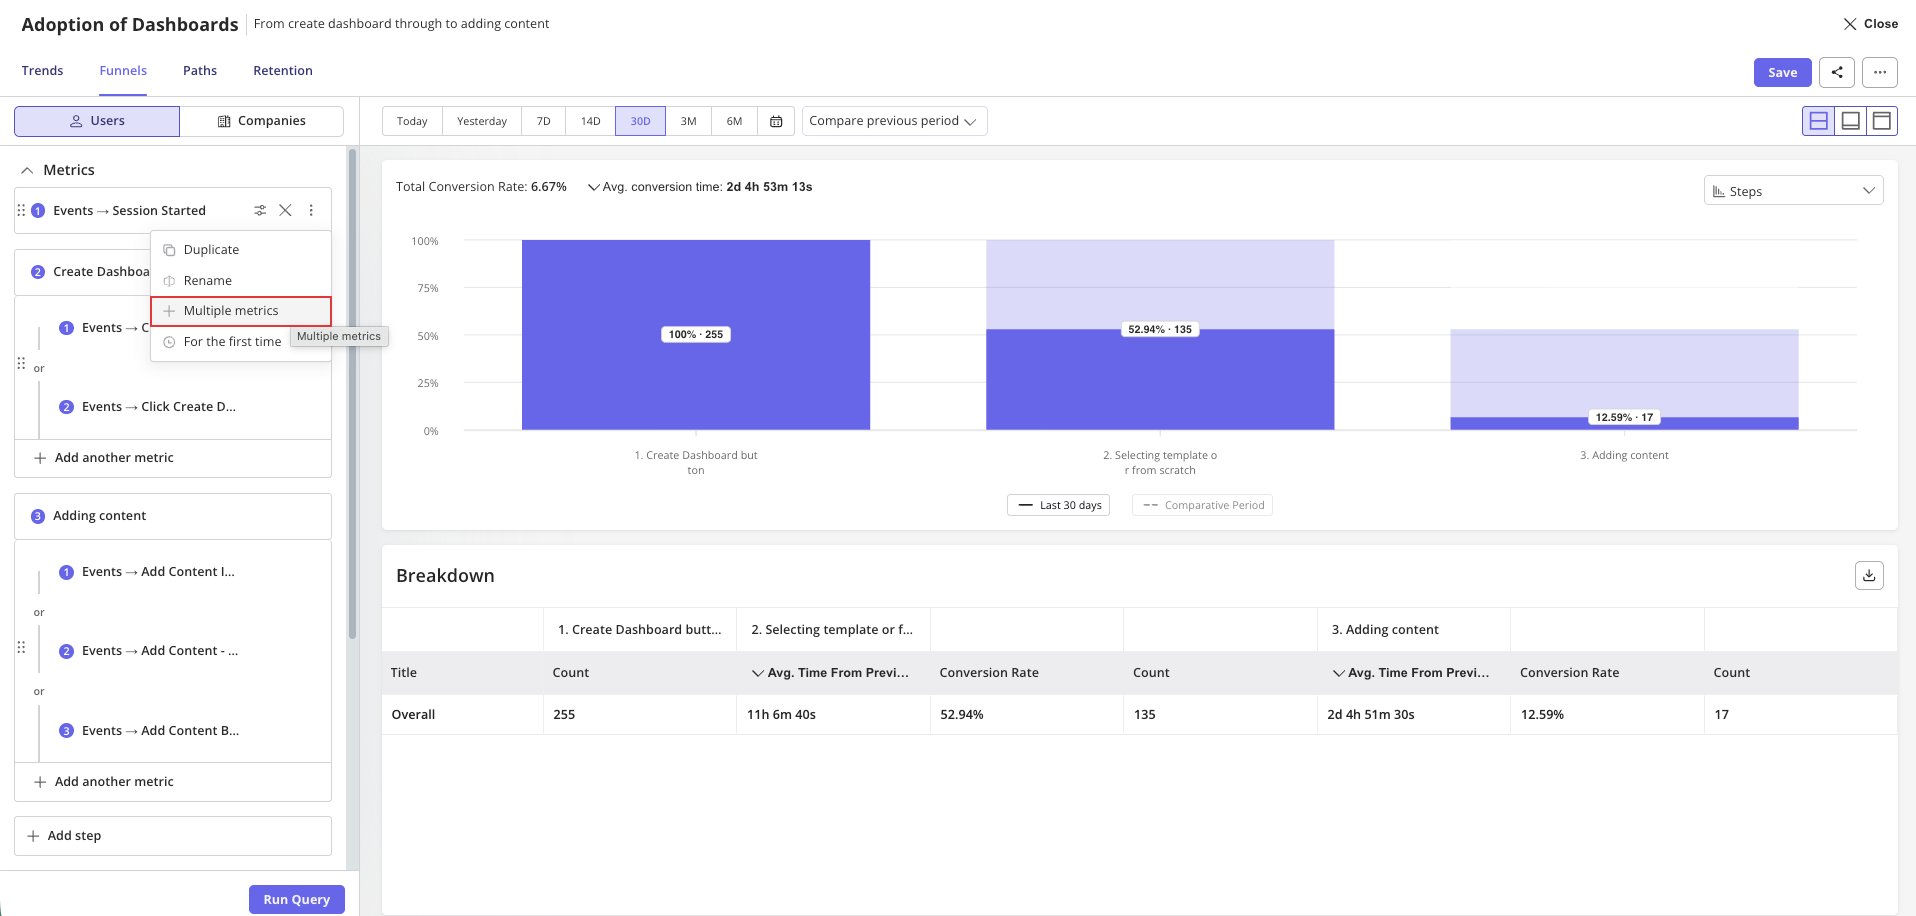Image resolution: width=1916 pixels, height=916 pixels.
Task: Click the 1. Create Dashboard butt... column header
Action: point(639,630)
